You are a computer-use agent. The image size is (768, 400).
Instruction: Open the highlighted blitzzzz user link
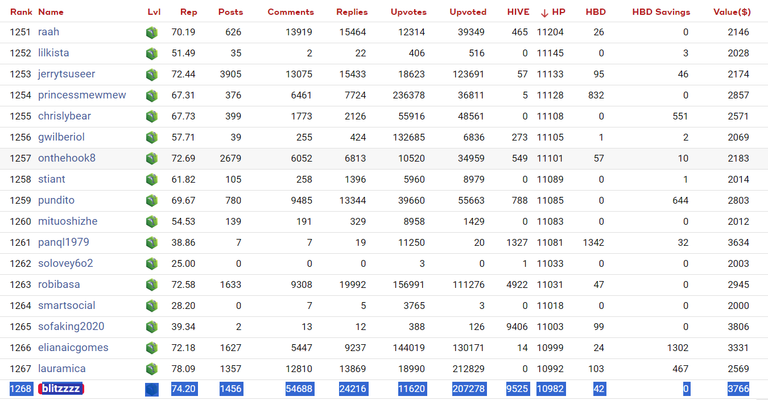click(61, 389)
